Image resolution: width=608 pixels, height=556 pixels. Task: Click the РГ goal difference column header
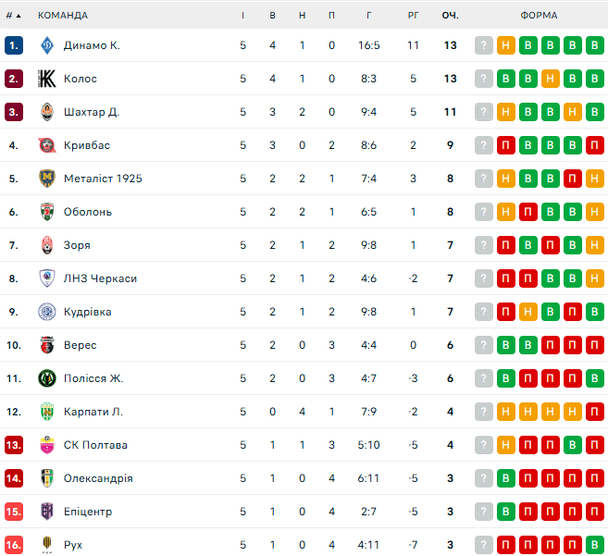413,15
